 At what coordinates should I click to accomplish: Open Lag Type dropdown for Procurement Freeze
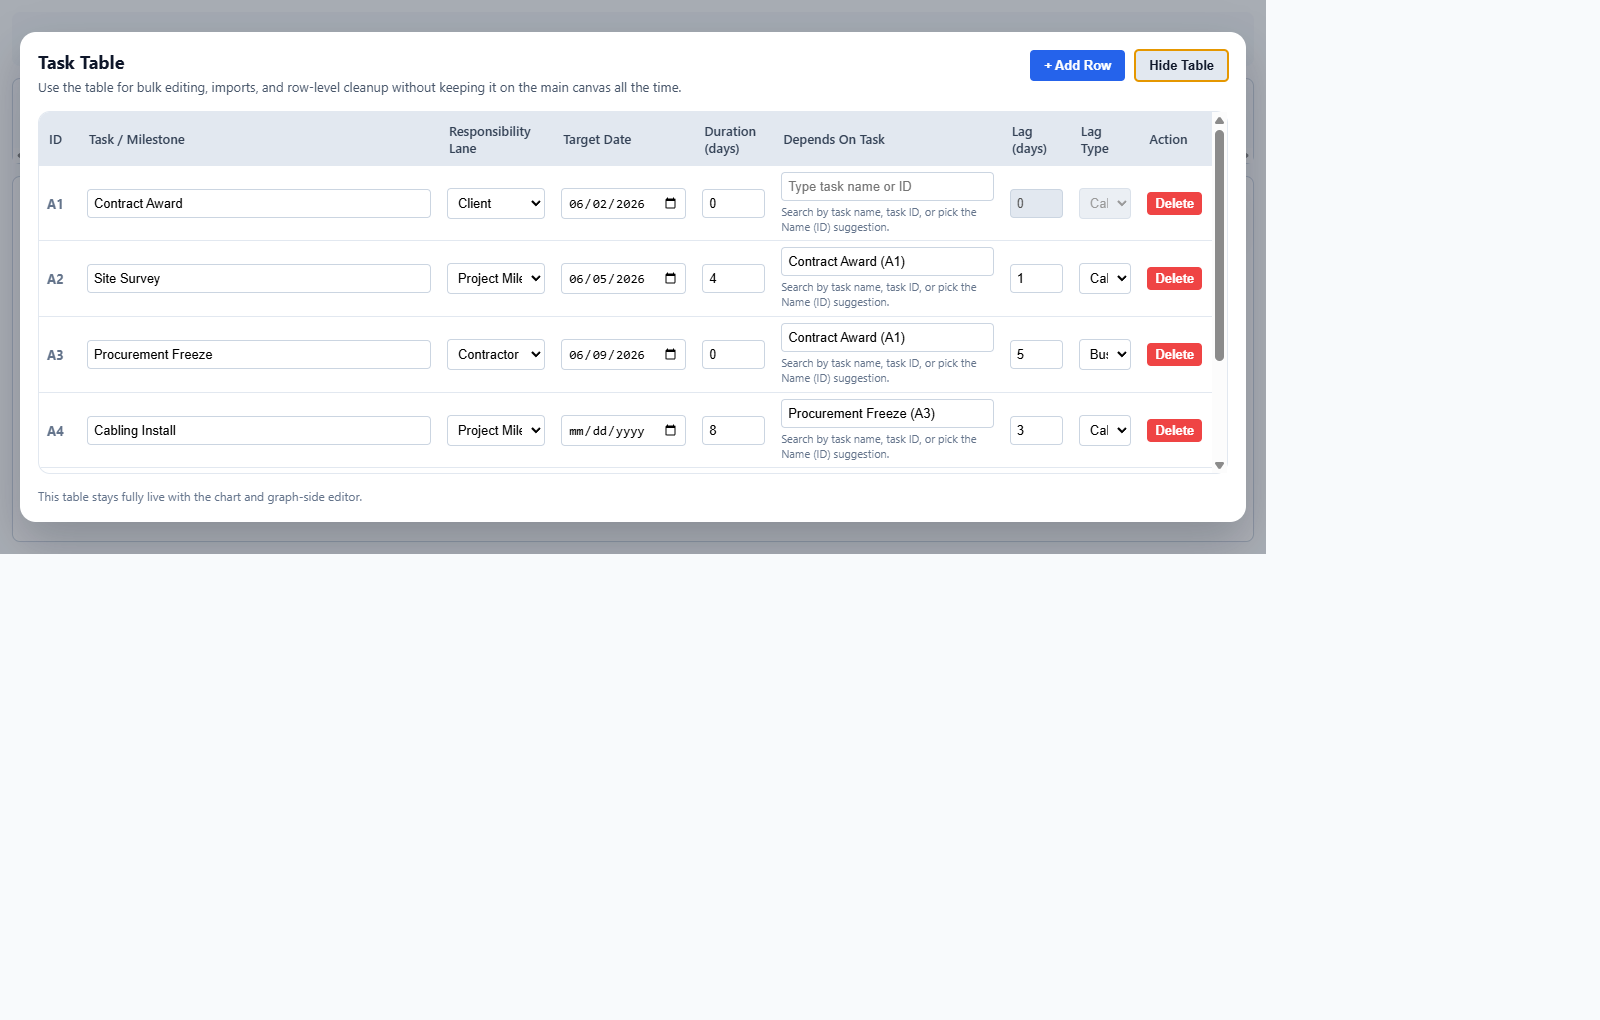pos(1105,354)
